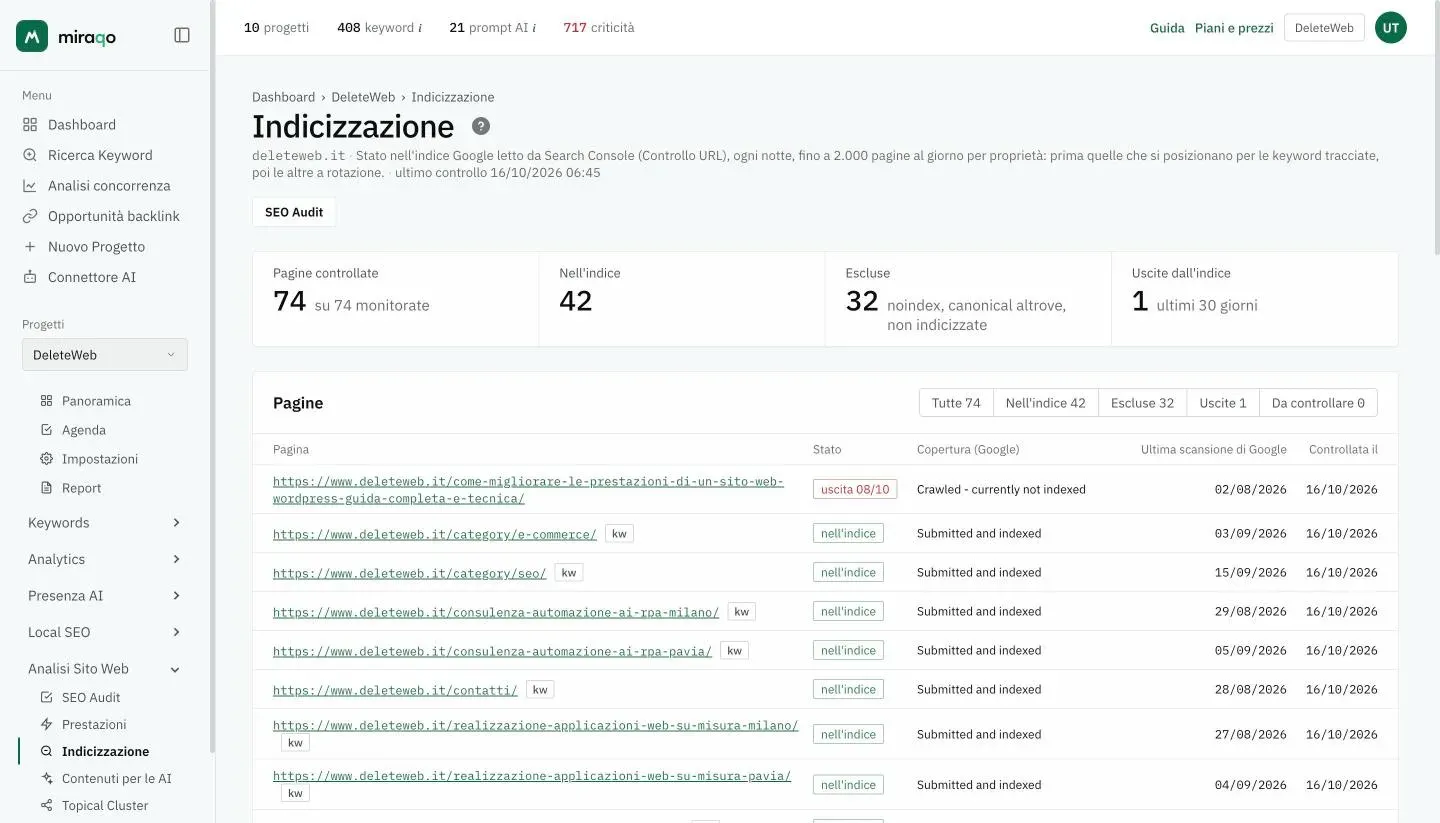The width and height of the screenshot is (1440, 823).
Task: Expand the Local SEO sidebar section
Action: coord(105,633)
